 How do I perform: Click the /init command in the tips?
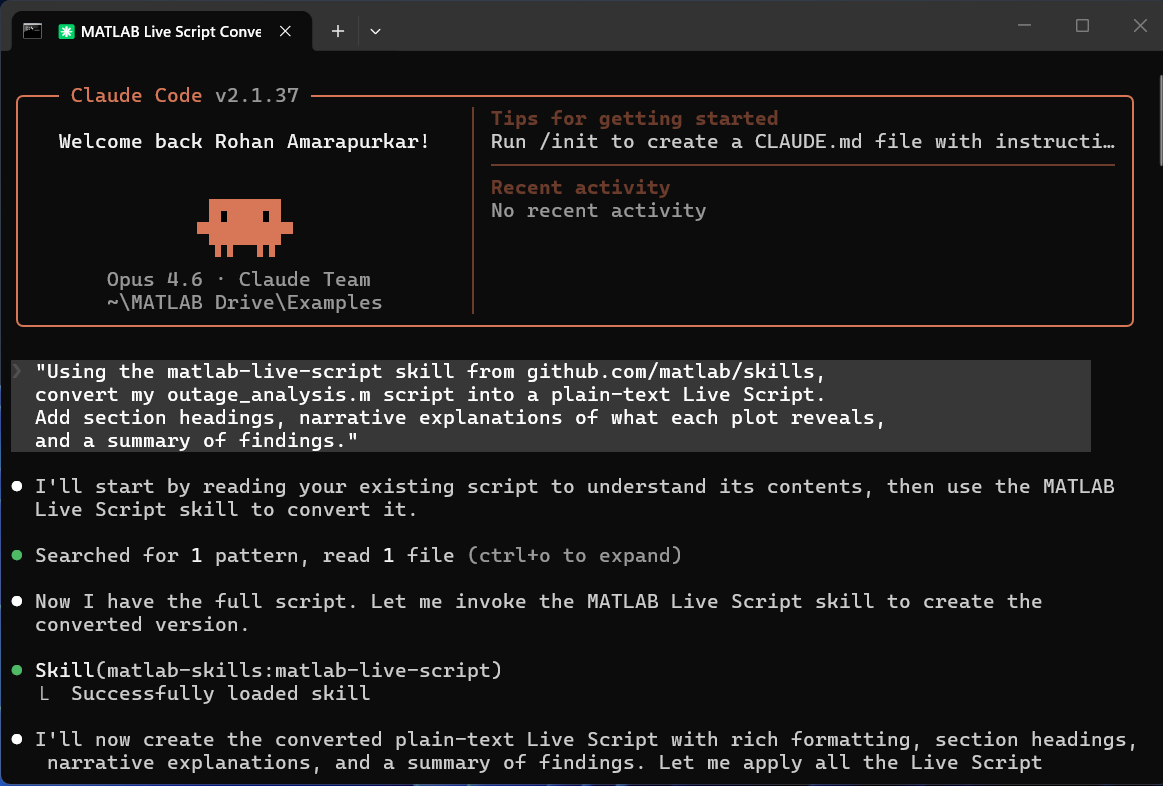click(x=563, y=142)
